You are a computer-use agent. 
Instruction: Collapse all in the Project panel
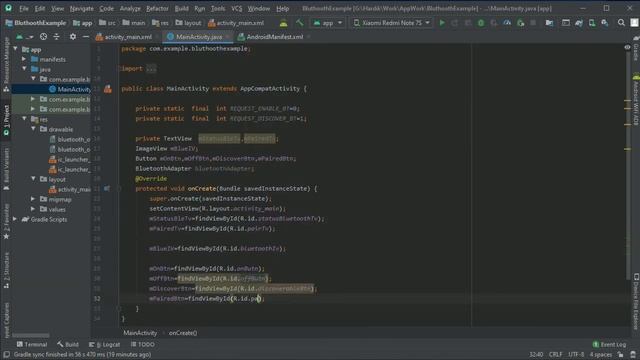point(56,37)
